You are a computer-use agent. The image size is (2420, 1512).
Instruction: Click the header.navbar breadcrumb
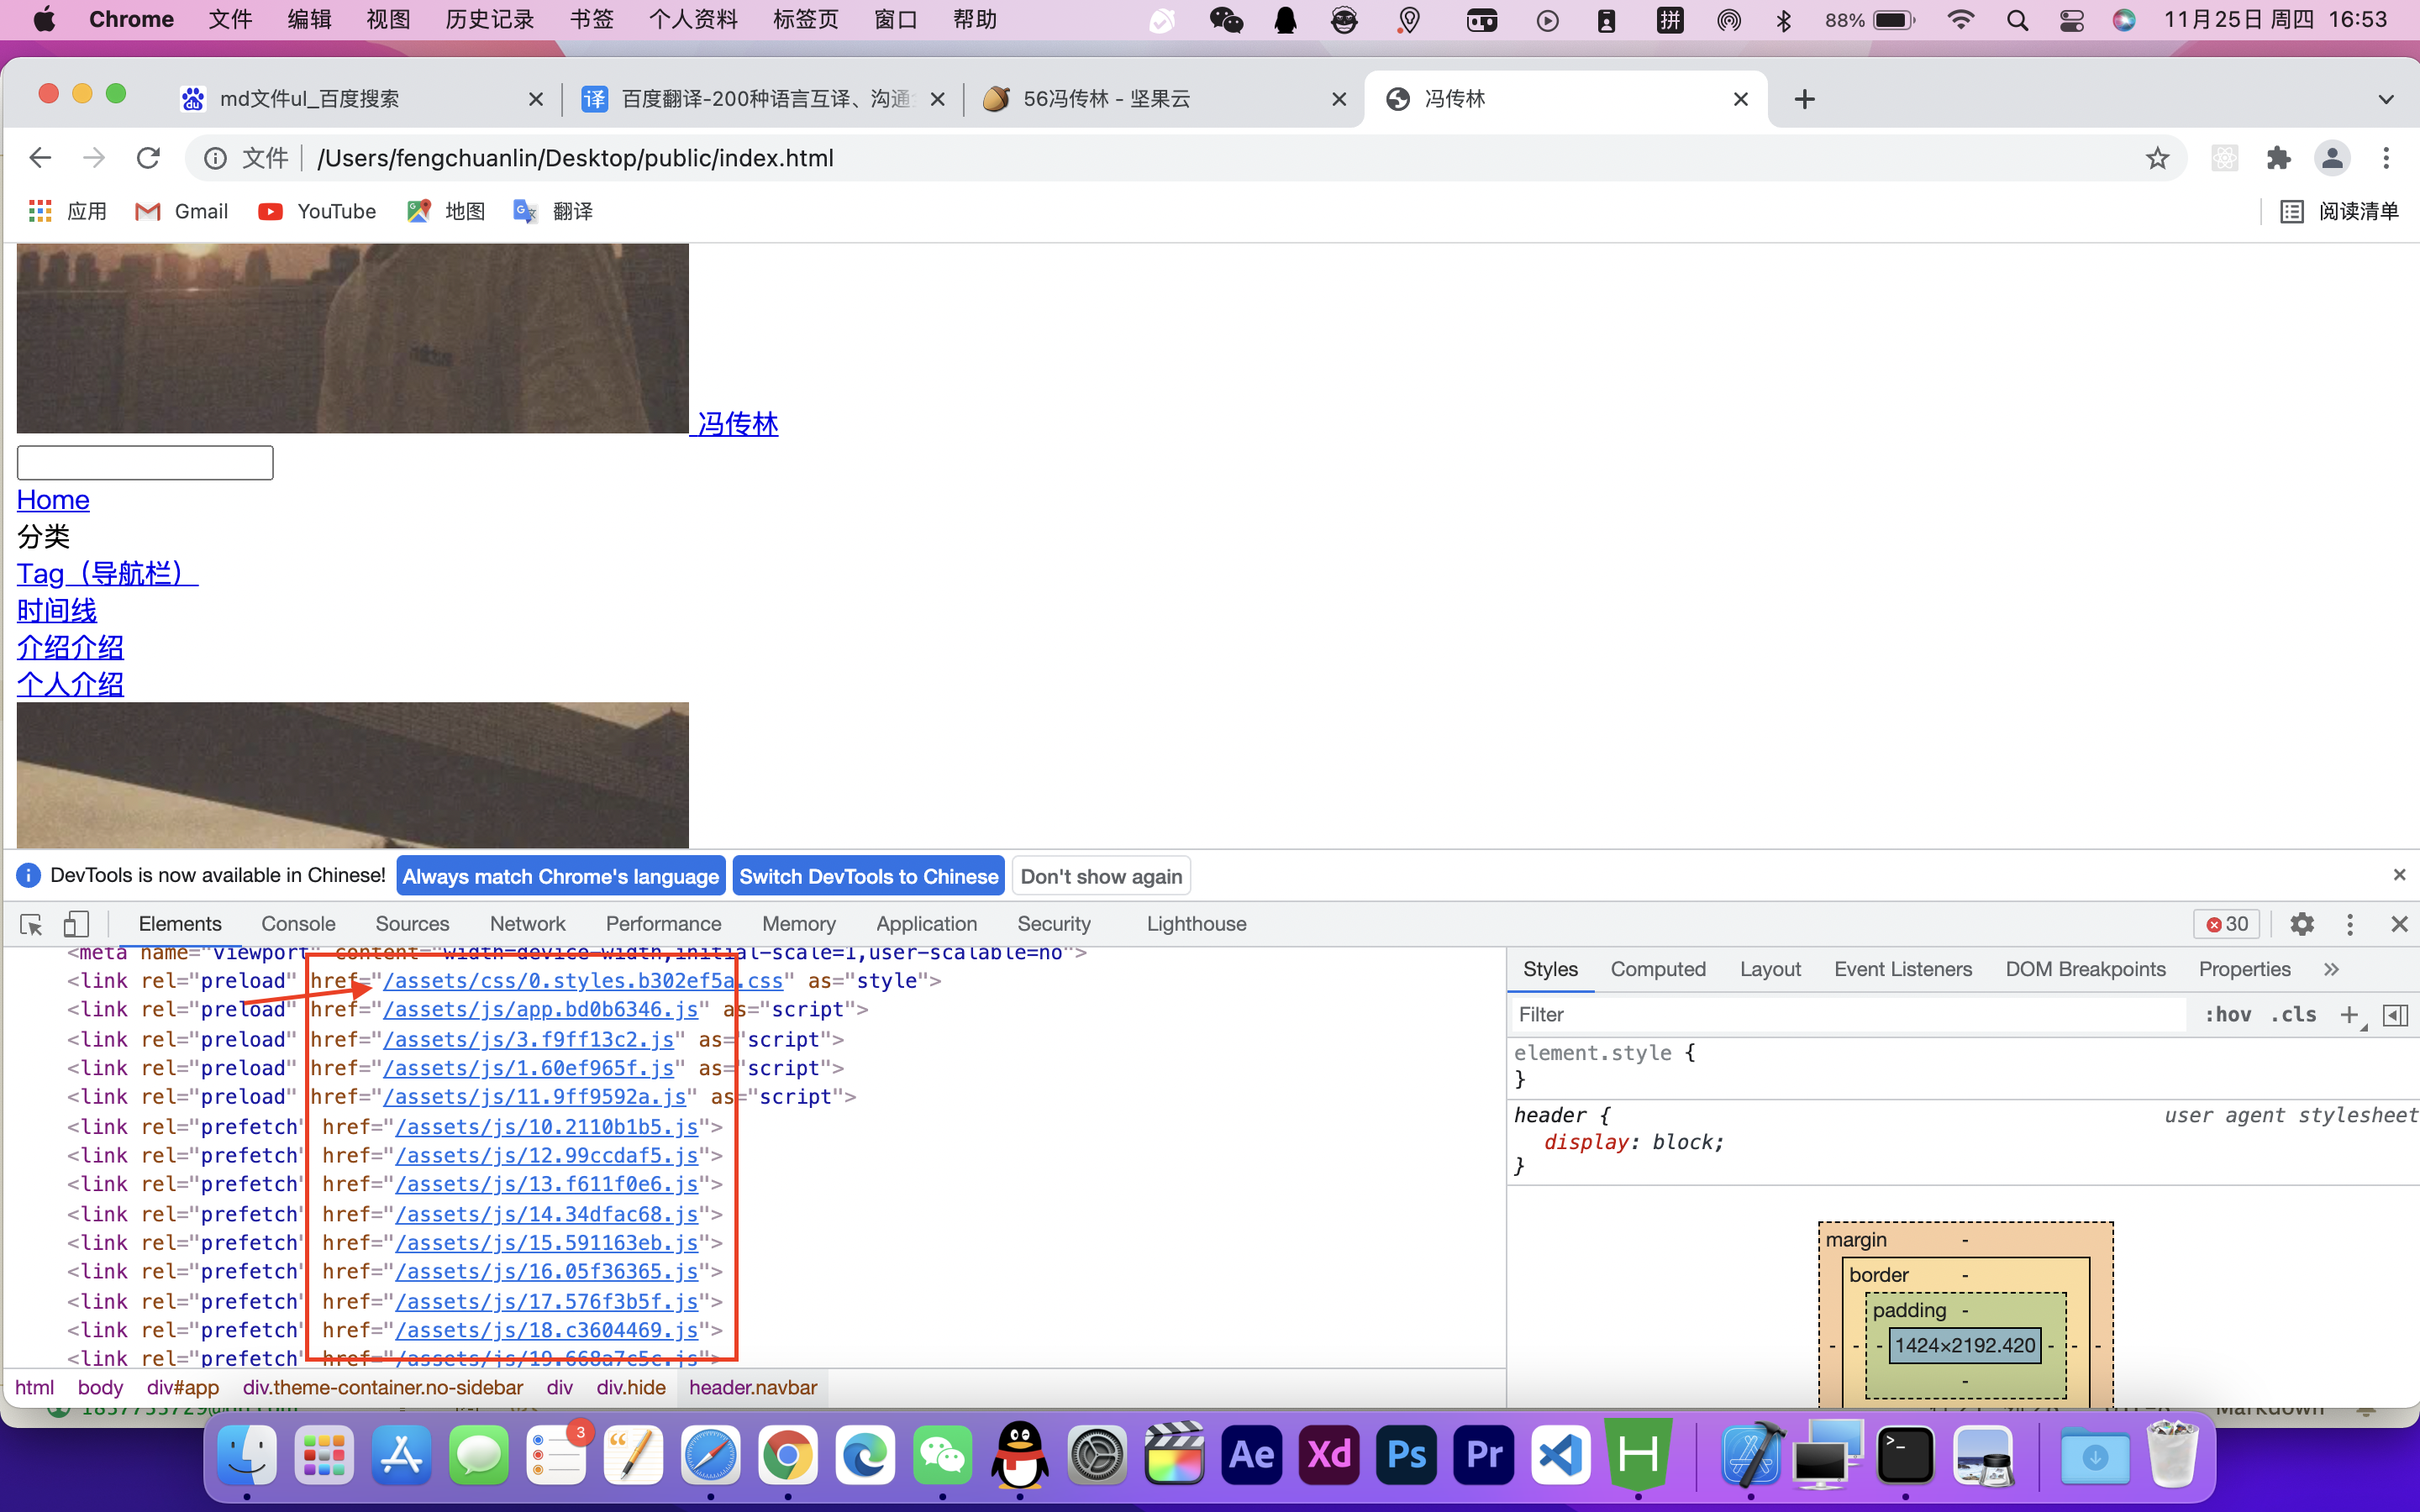752,1387
